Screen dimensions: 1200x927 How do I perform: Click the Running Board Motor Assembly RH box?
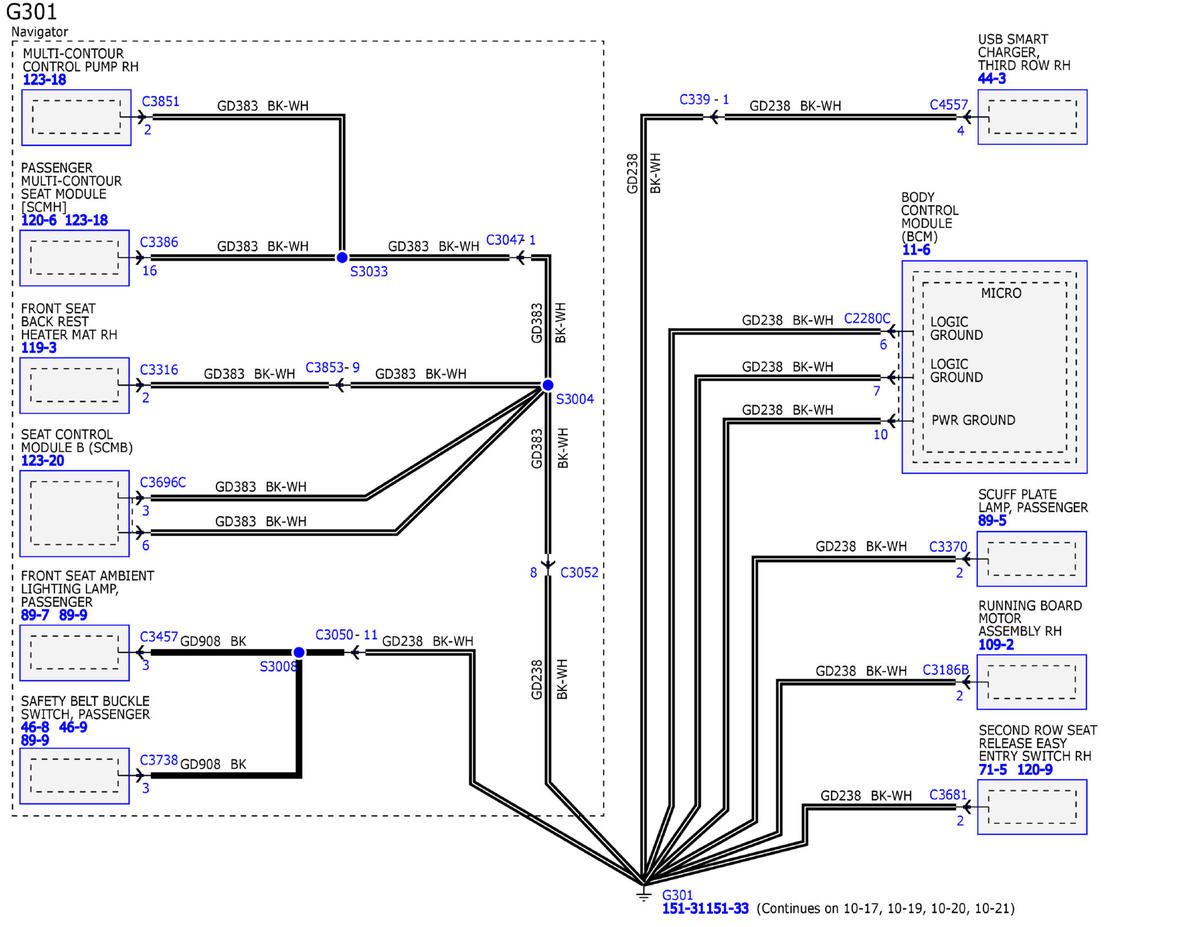pos(1032,682)
